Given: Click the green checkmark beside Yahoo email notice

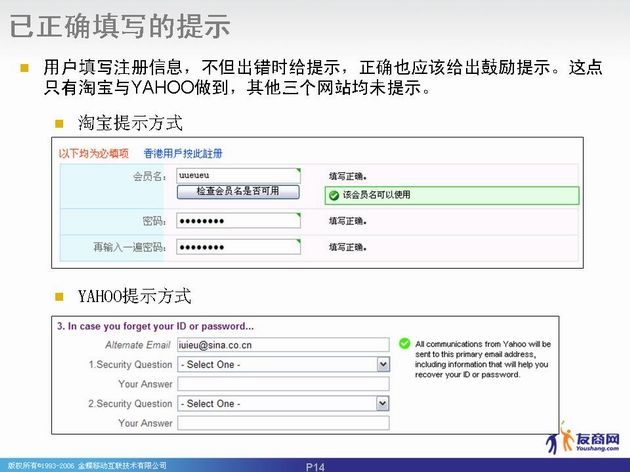Looking at the screenshot, I should (x=402, y=343).
